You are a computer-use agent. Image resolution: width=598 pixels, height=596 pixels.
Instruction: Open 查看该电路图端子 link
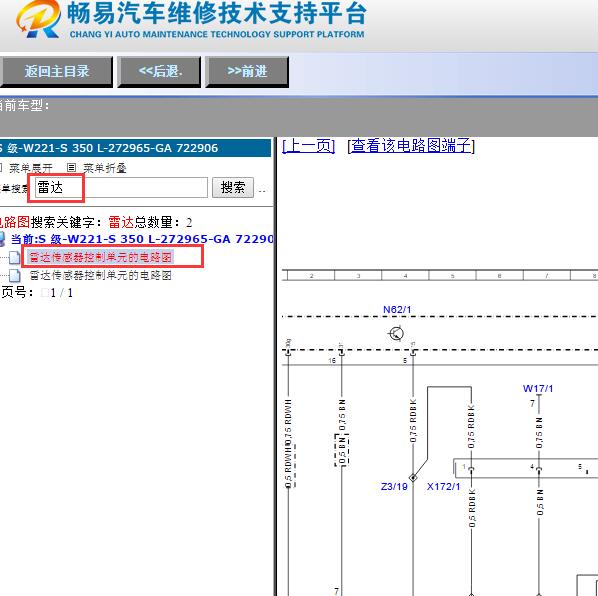411,146
